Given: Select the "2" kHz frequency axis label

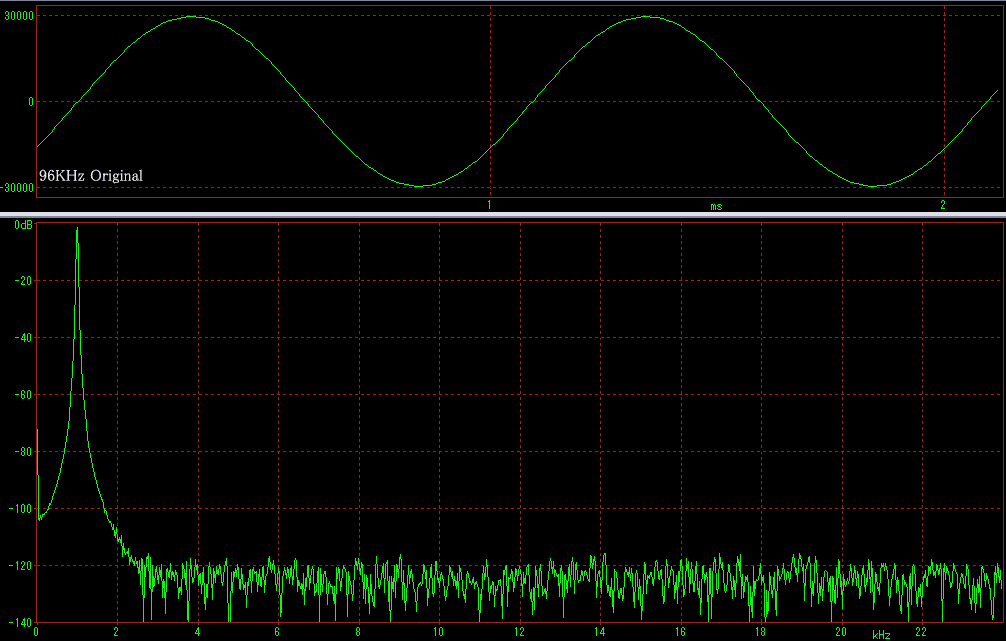Looking at the screenshot, I should click(x=116, y=632).
